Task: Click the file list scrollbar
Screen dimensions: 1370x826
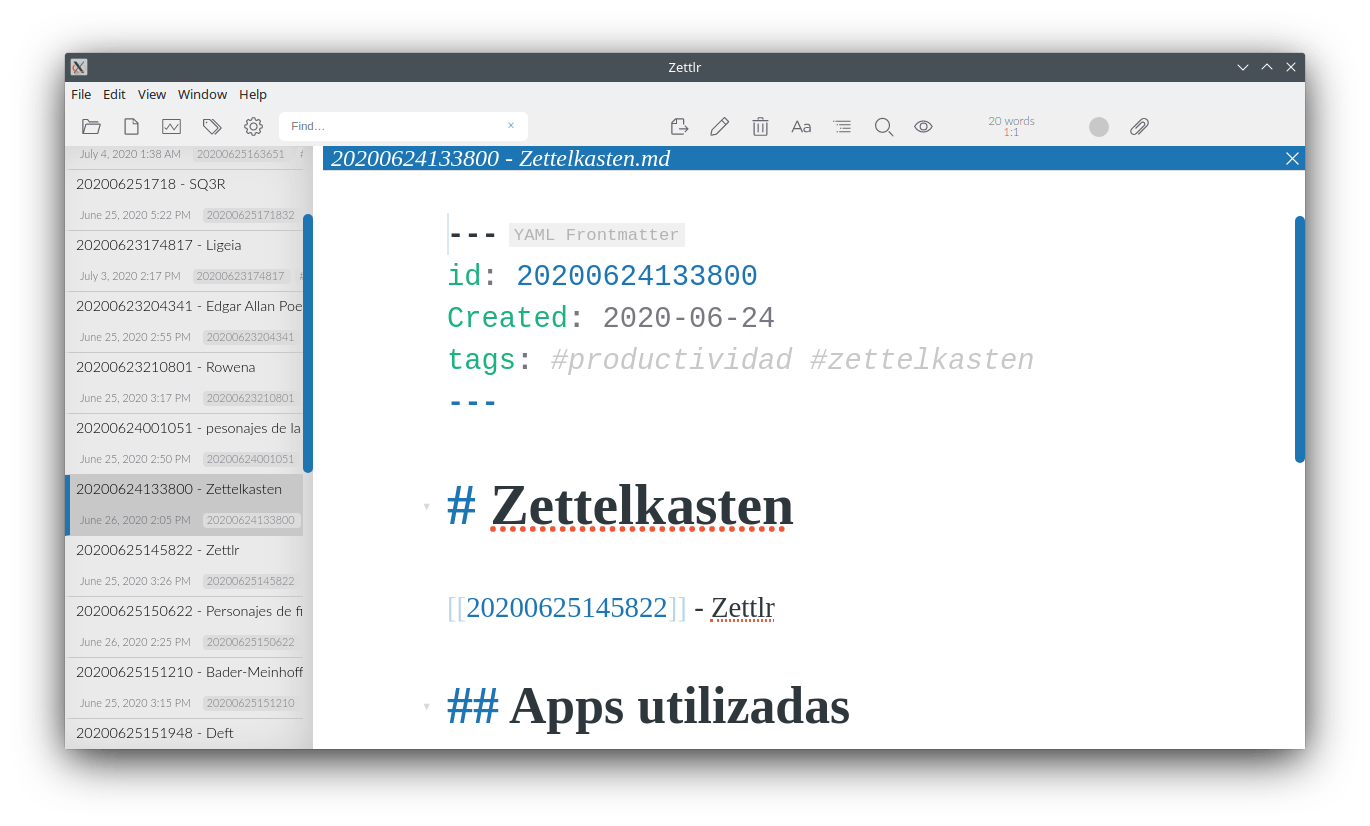Action: click(308, 343)
